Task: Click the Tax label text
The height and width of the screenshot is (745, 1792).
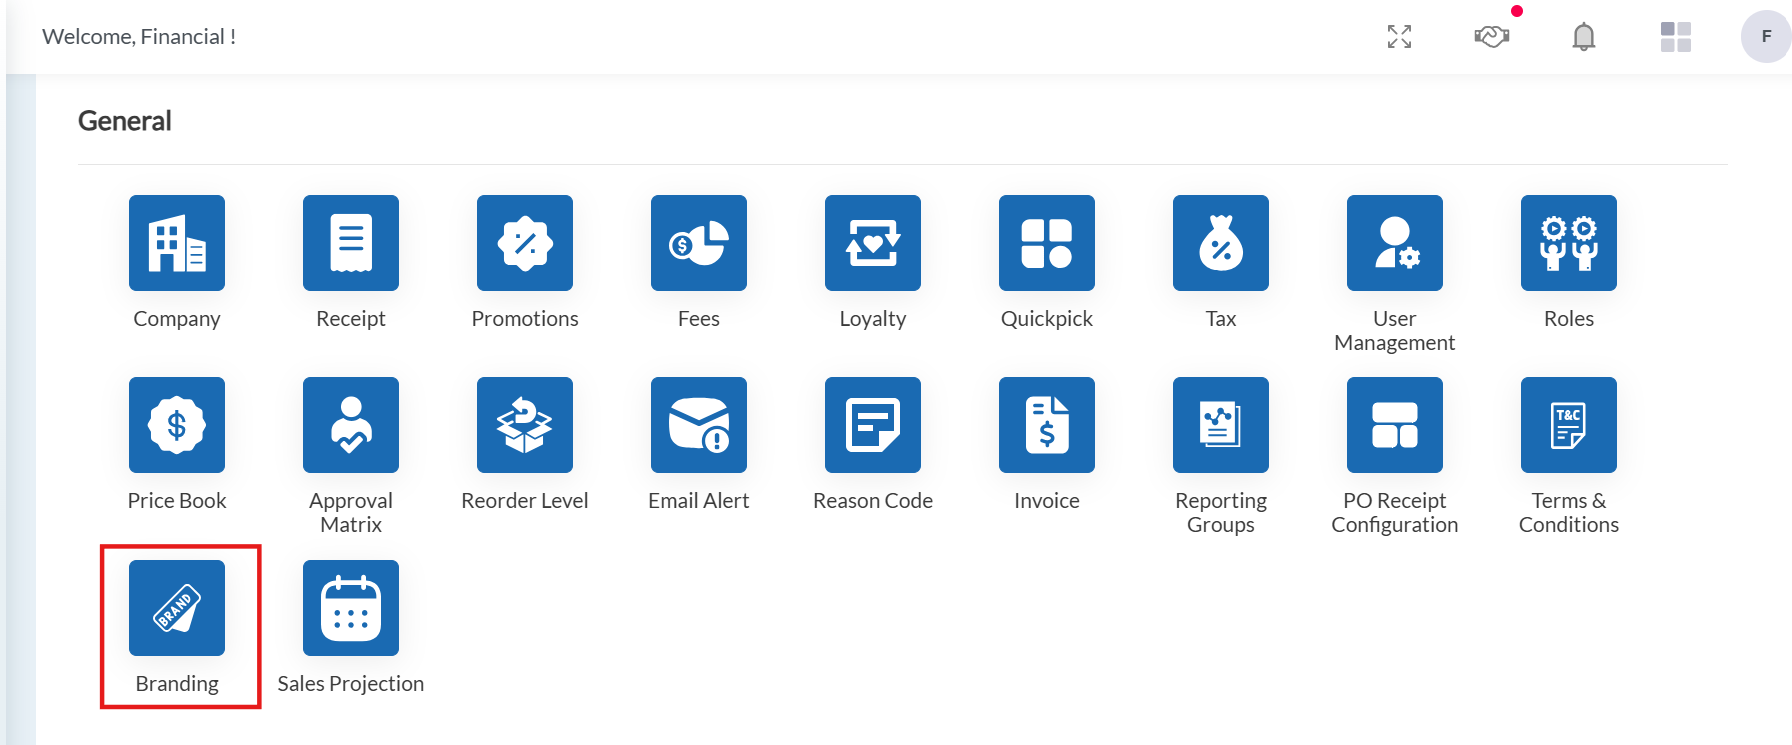Action: coord(1221,319)
